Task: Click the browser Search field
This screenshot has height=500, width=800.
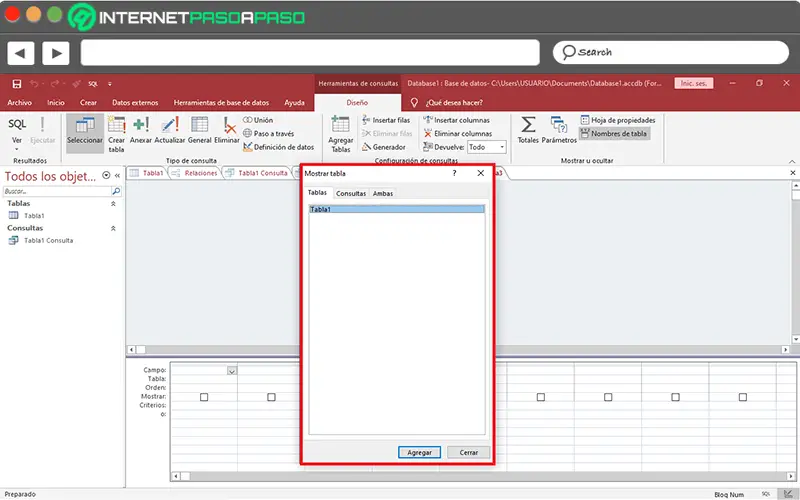Action: [x=671, y=52]
